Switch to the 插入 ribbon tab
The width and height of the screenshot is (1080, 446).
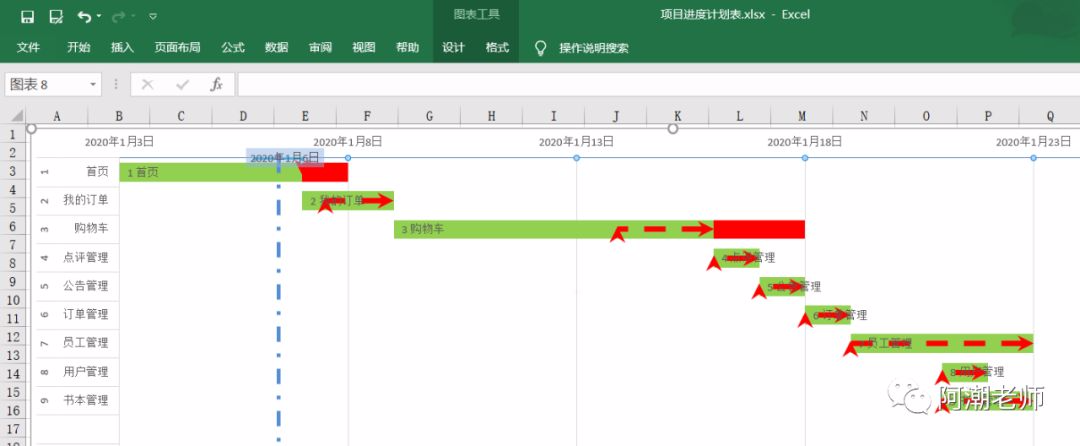[123, 47]
